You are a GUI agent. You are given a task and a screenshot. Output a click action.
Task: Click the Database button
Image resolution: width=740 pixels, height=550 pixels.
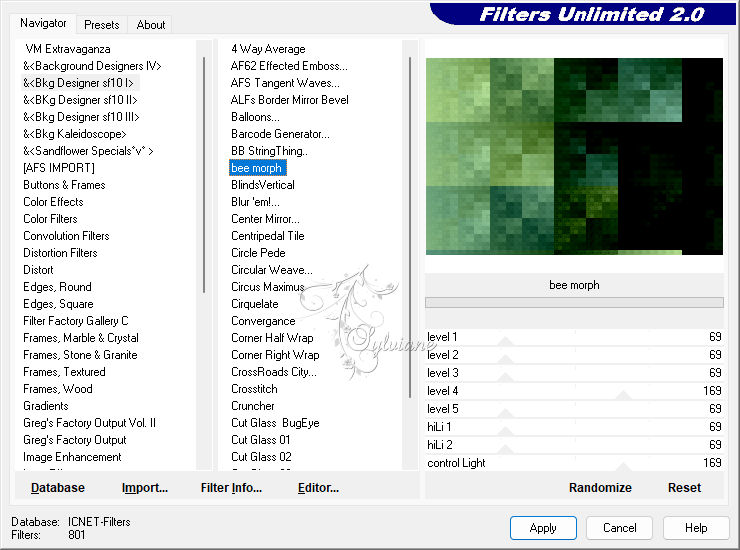58,488
